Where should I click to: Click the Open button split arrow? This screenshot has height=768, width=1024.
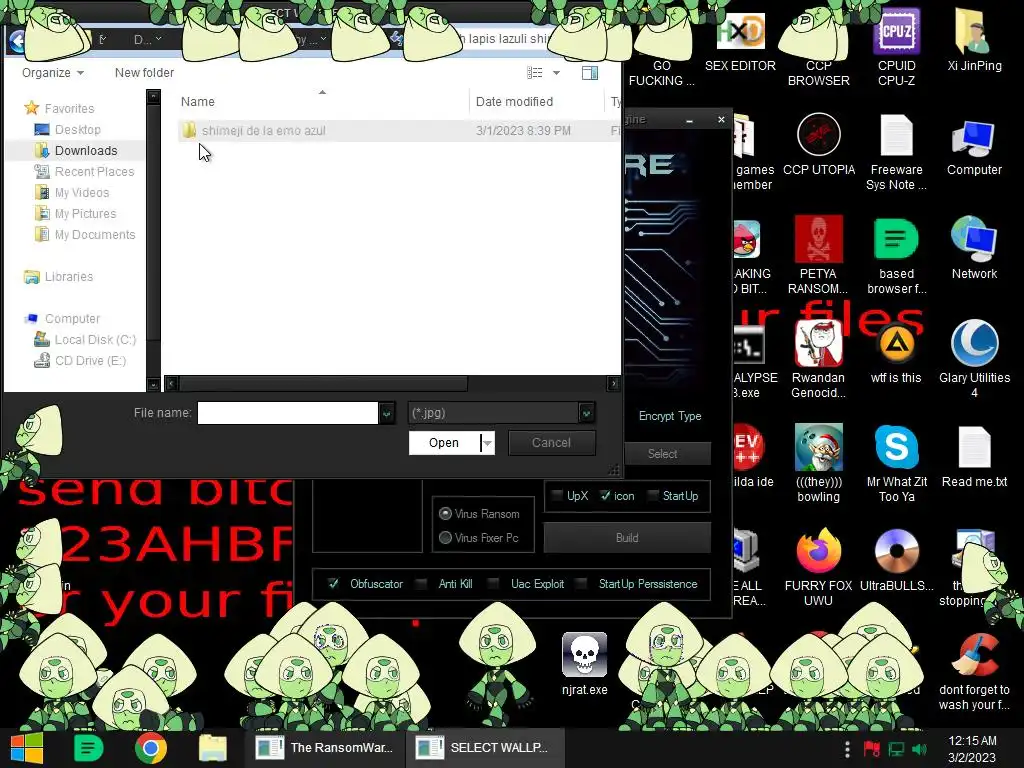tap(487, 443)
